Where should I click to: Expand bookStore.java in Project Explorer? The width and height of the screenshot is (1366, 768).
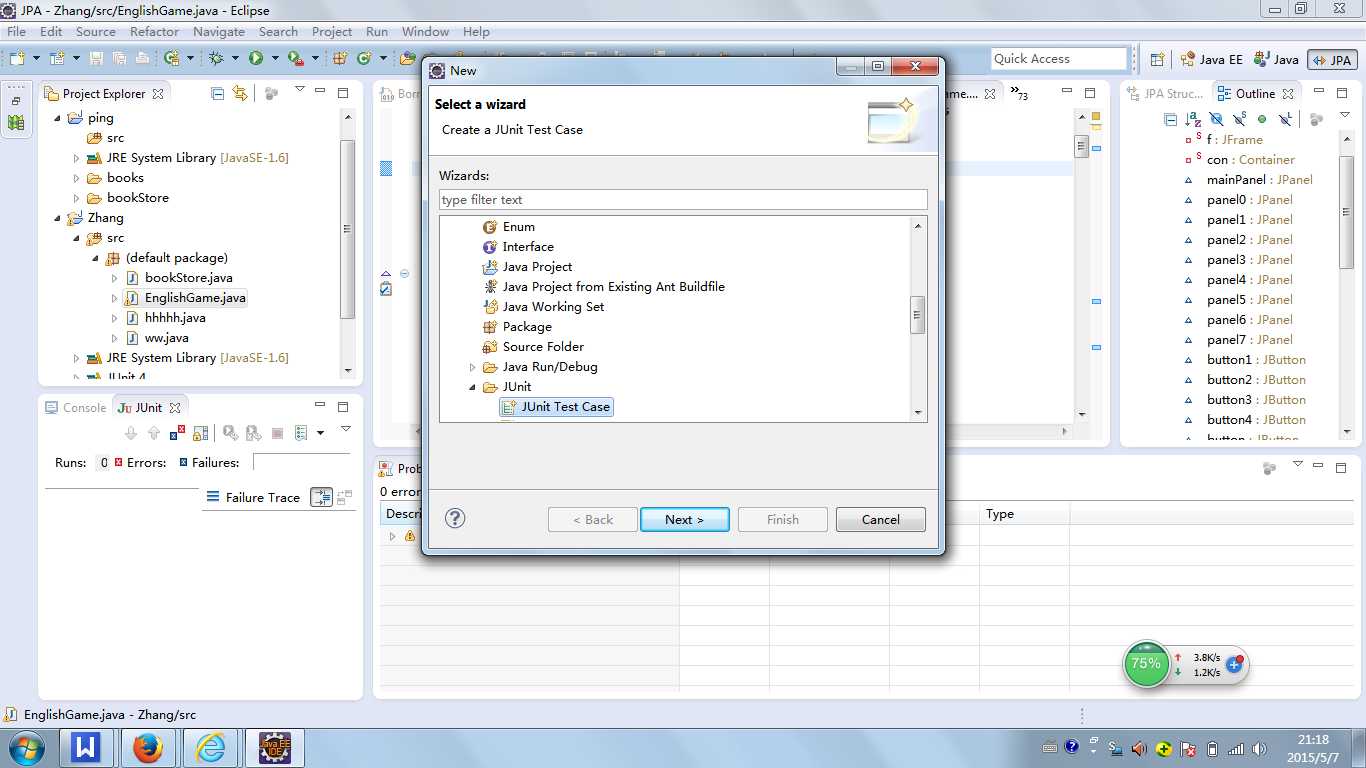tap(114, 278)
